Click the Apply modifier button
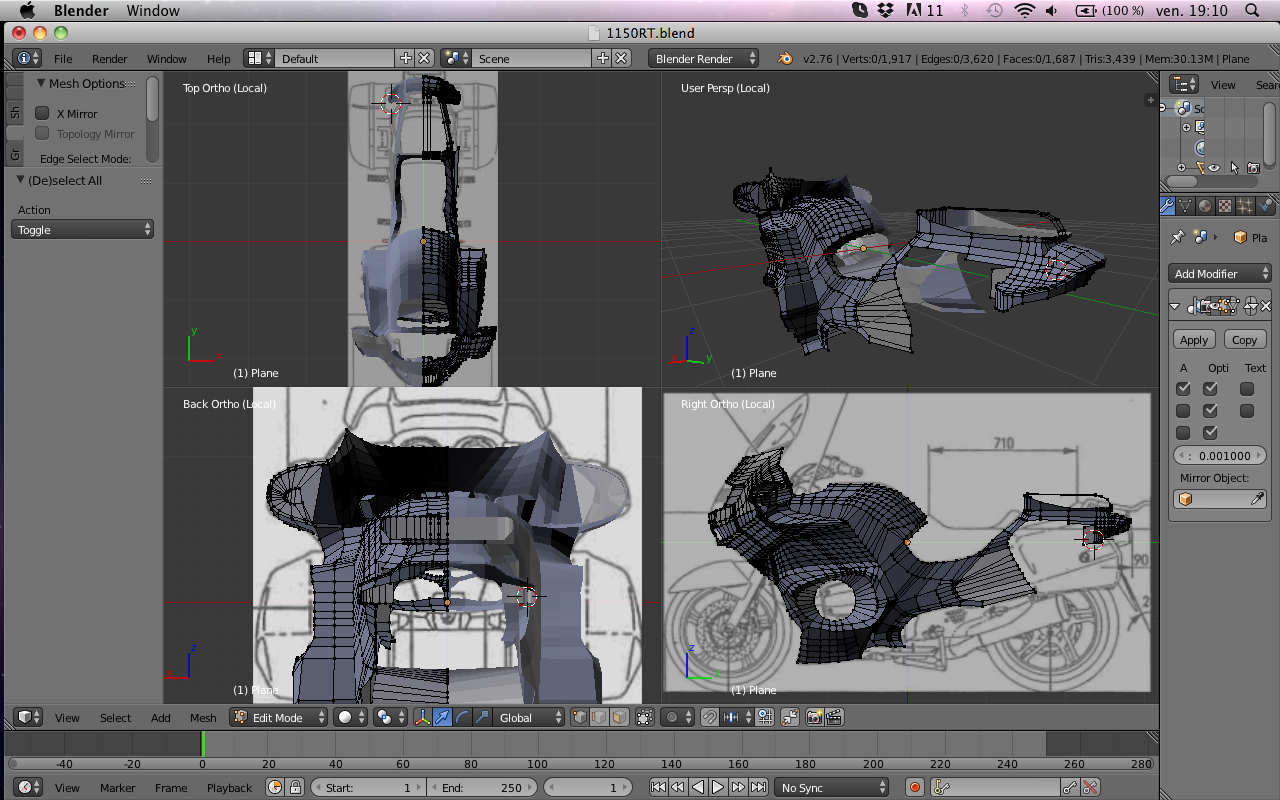 click(1194, 340)
